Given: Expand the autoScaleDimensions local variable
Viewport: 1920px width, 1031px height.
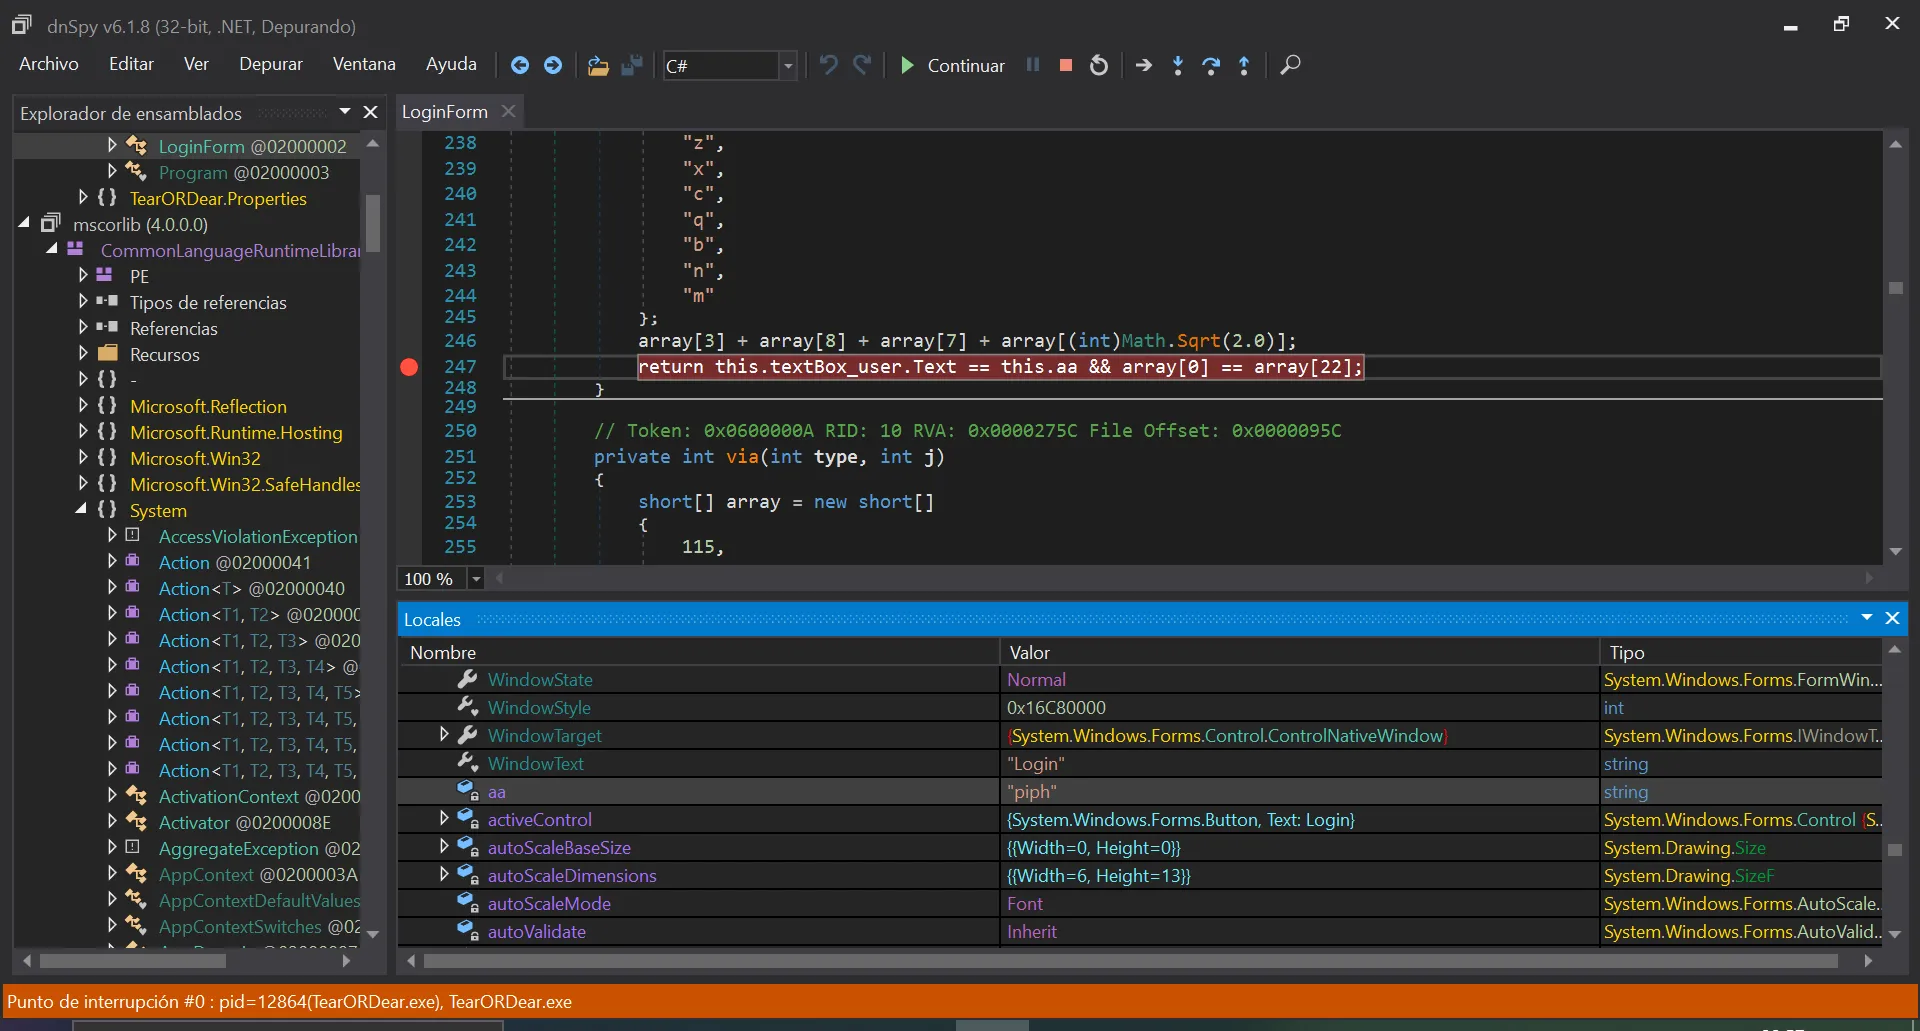Looking at the screenshot, I should click(444, 875).
